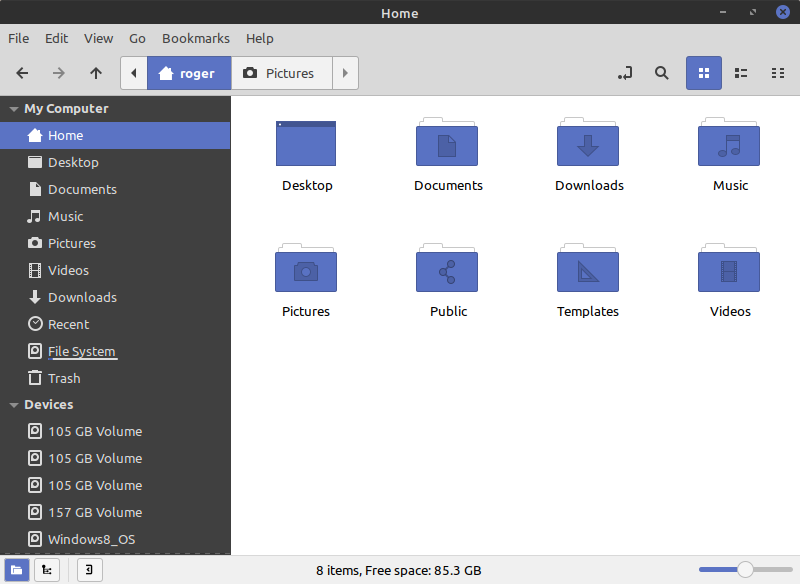The width and height of the screenshot is (800, 584).
Task: Click the back navigation arrow
Action: point(22,73)
